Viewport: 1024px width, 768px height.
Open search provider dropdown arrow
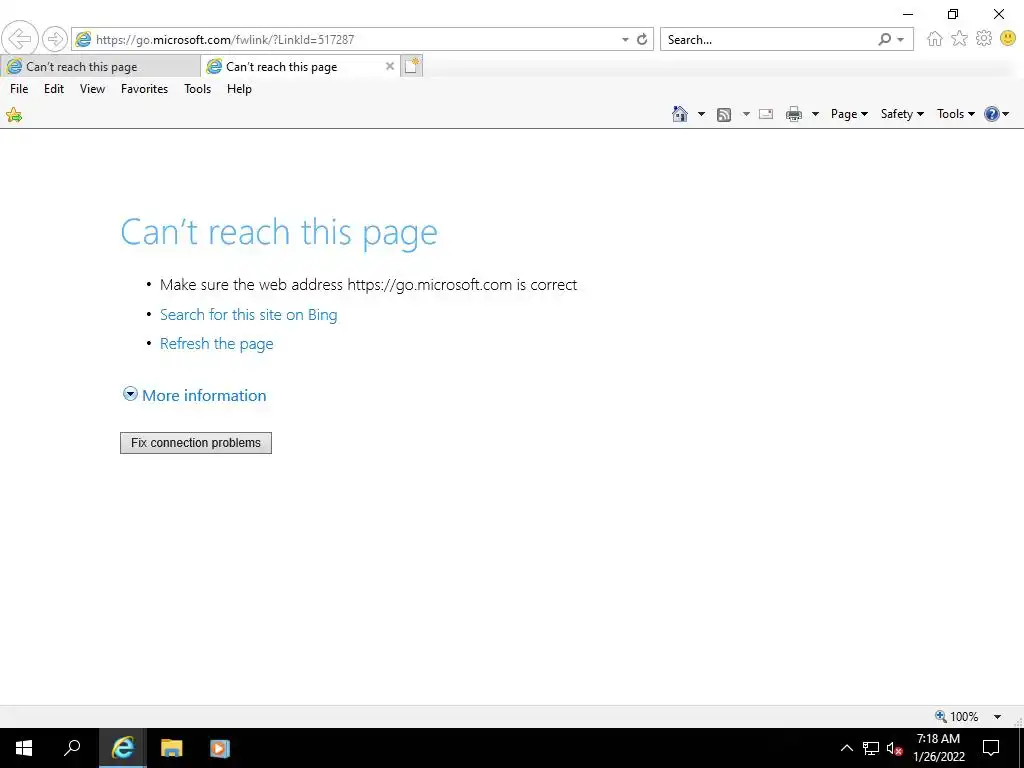pos(901,40)
